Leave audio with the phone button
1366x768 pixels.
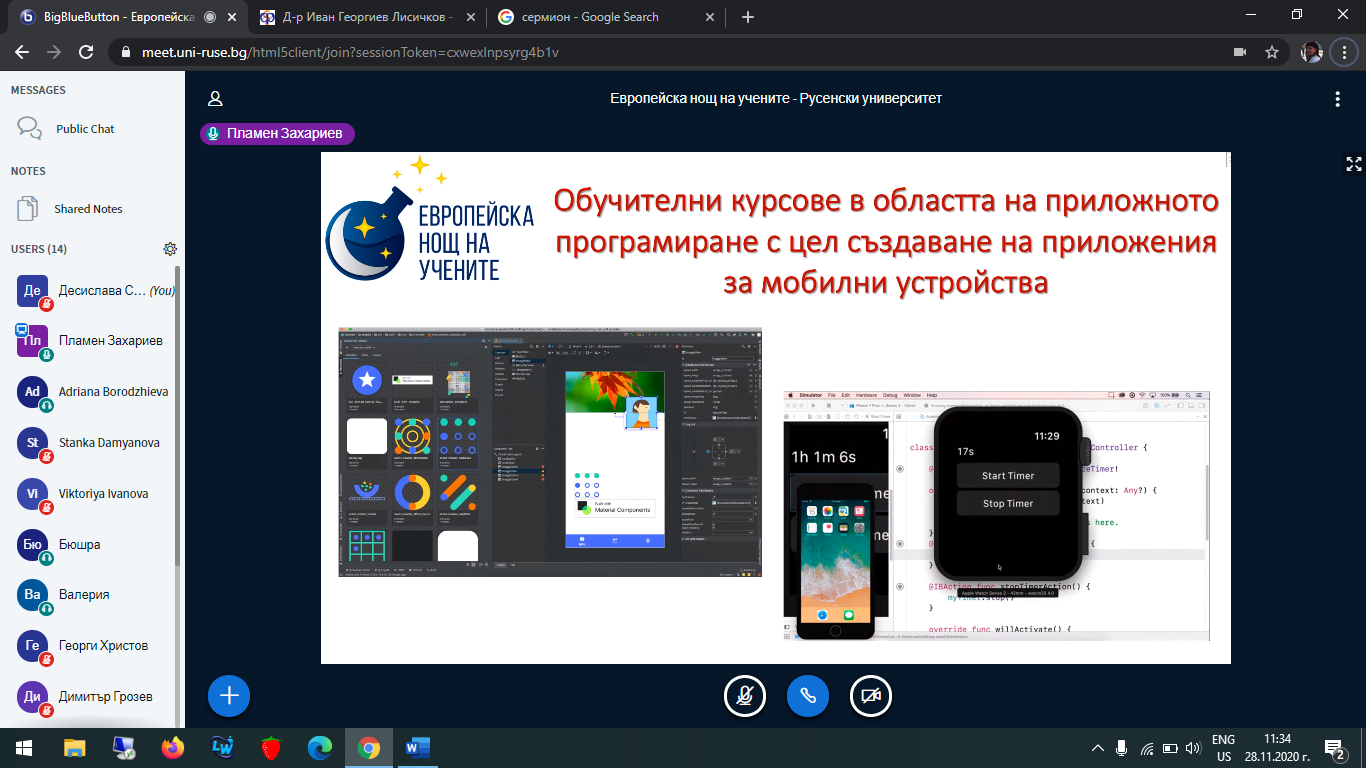pyautogui.click(x=808, y=697)
